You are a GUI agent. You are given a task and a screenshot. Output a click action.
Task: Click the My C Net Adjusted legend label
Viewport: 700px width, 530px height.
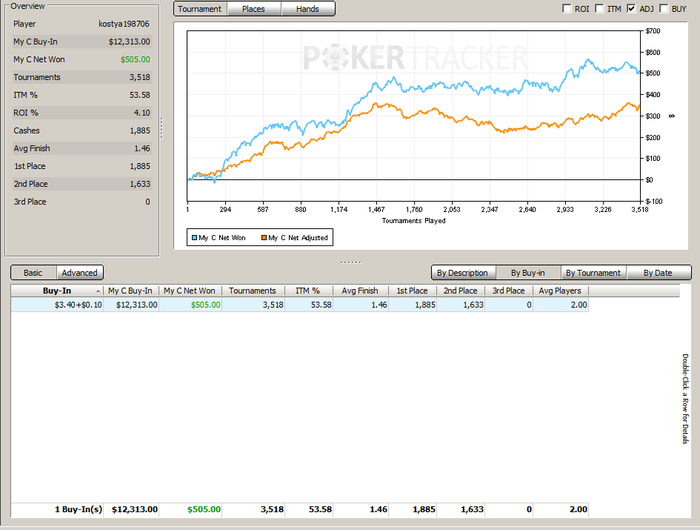(x=298, y=238)
